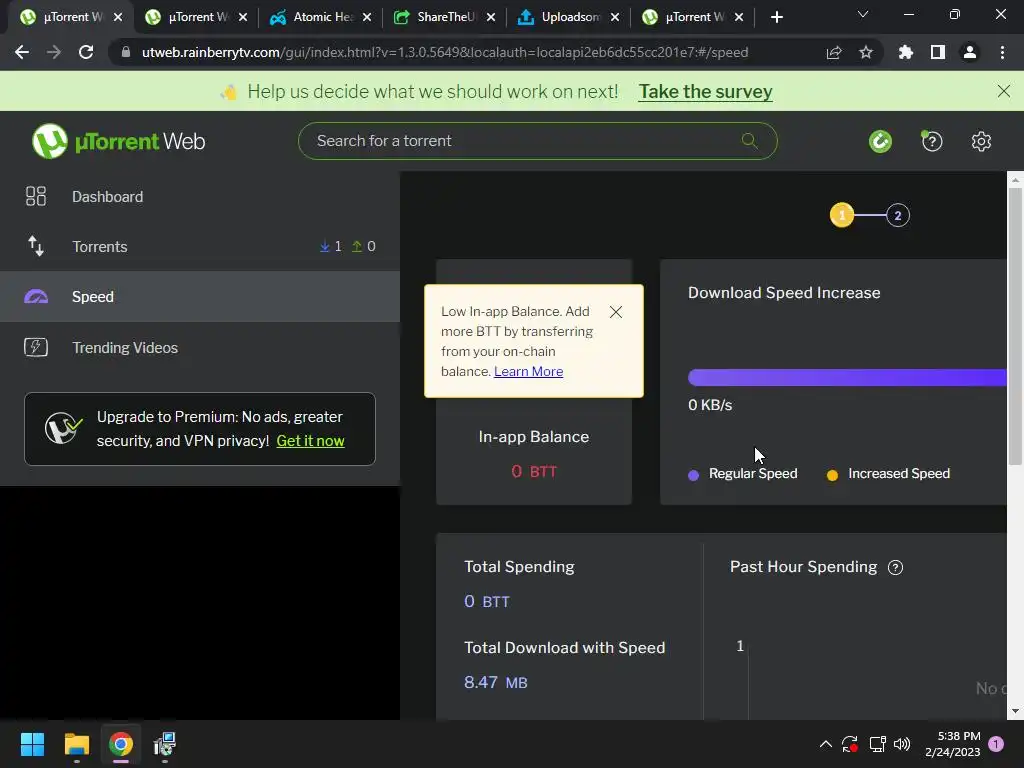Viewport: 1024px width, 768px height.
Task: Click Learn More in balance tooltip
Action: pyautogui.click(x=528, y=372)
